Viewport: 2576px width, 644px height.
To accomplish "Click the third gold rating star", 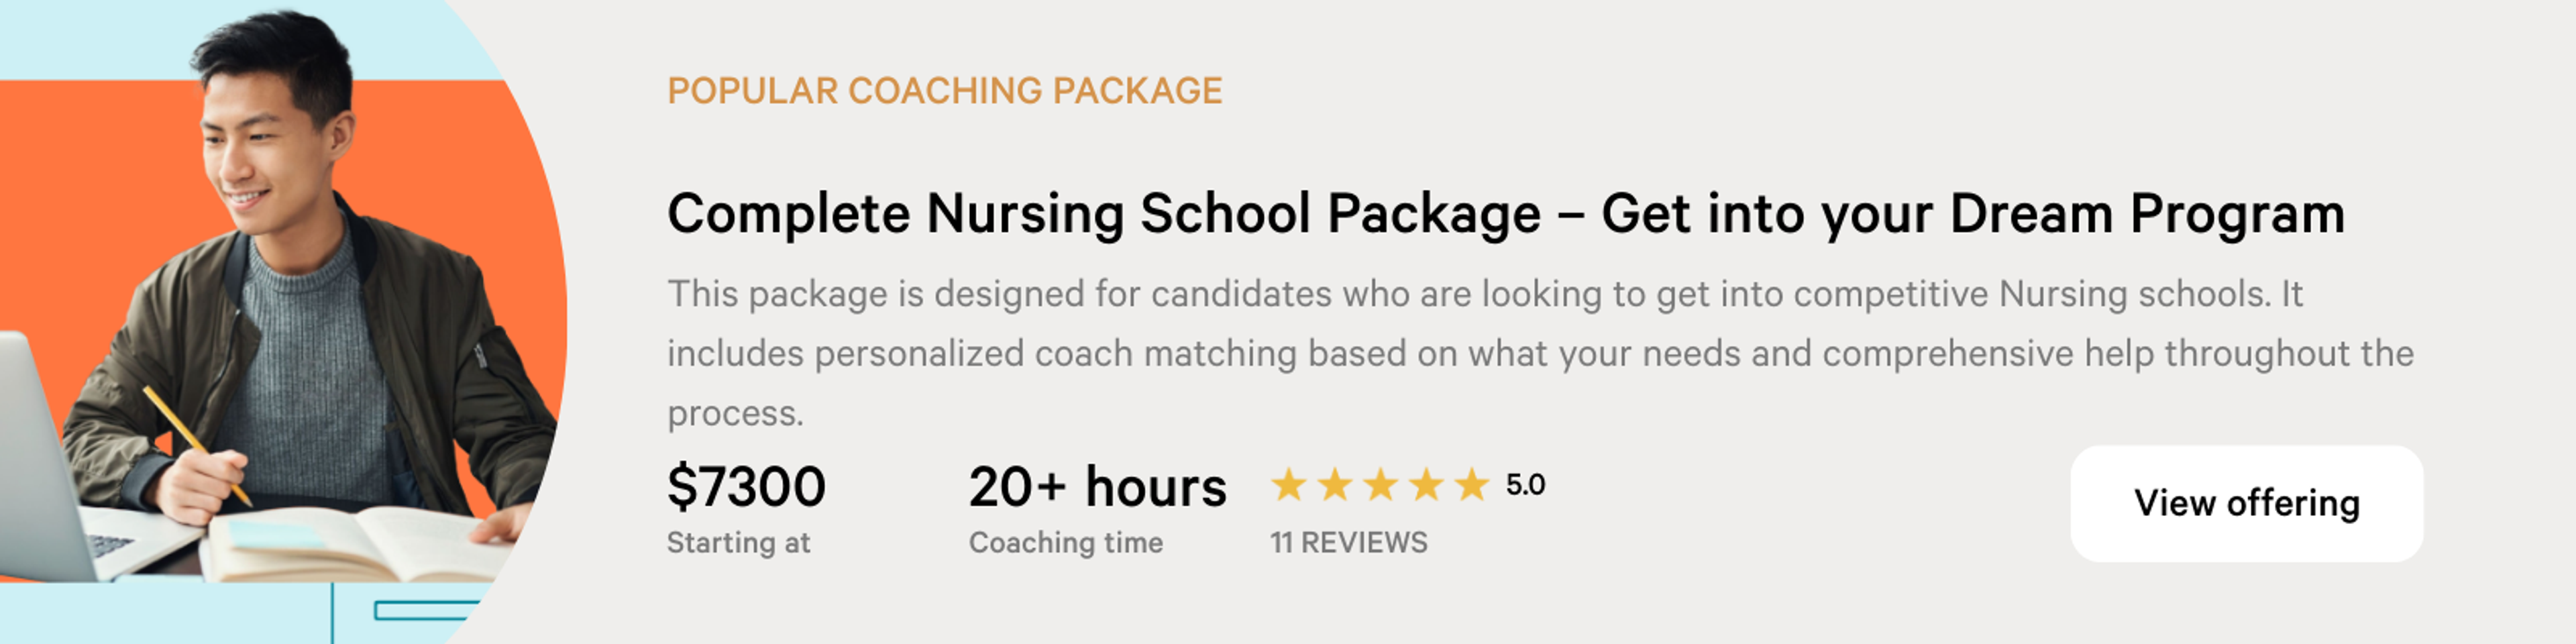I will click(1380, 485).
